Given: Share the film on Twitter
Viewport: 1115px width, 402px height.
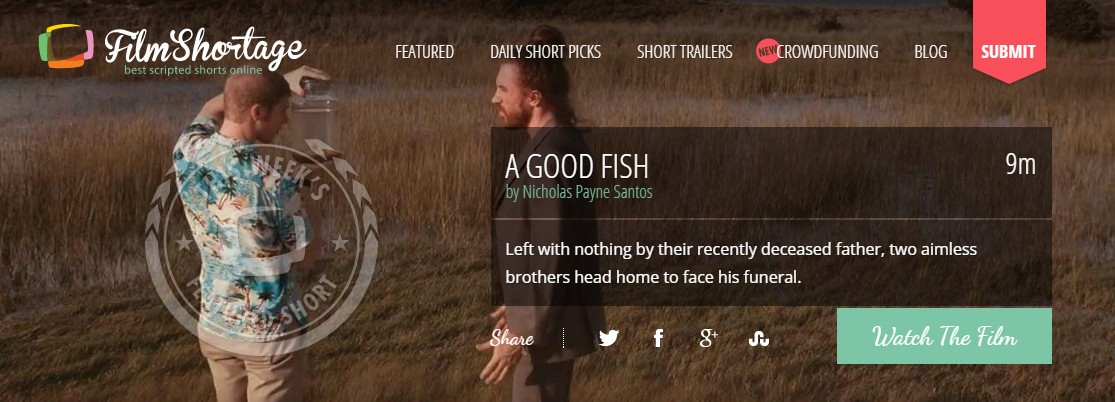Looking at the screenshot, I should (609, 338).
